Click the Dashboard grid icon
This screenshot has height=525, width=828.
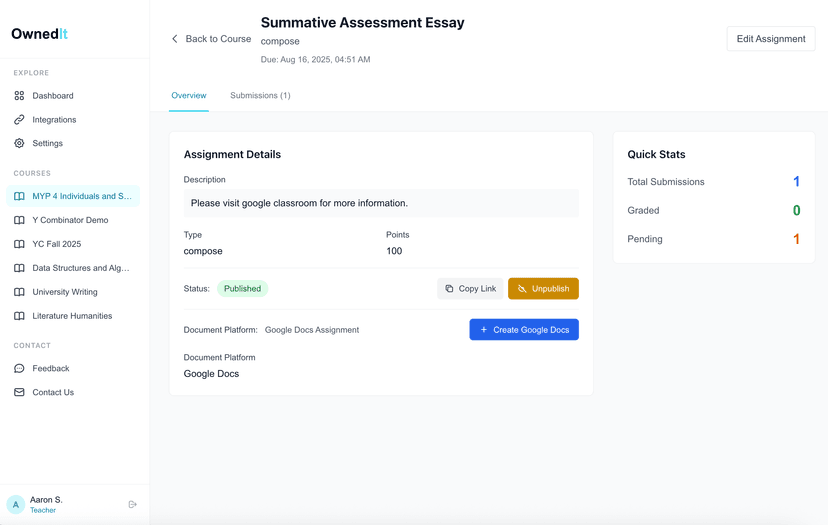[x=19, y=96]
